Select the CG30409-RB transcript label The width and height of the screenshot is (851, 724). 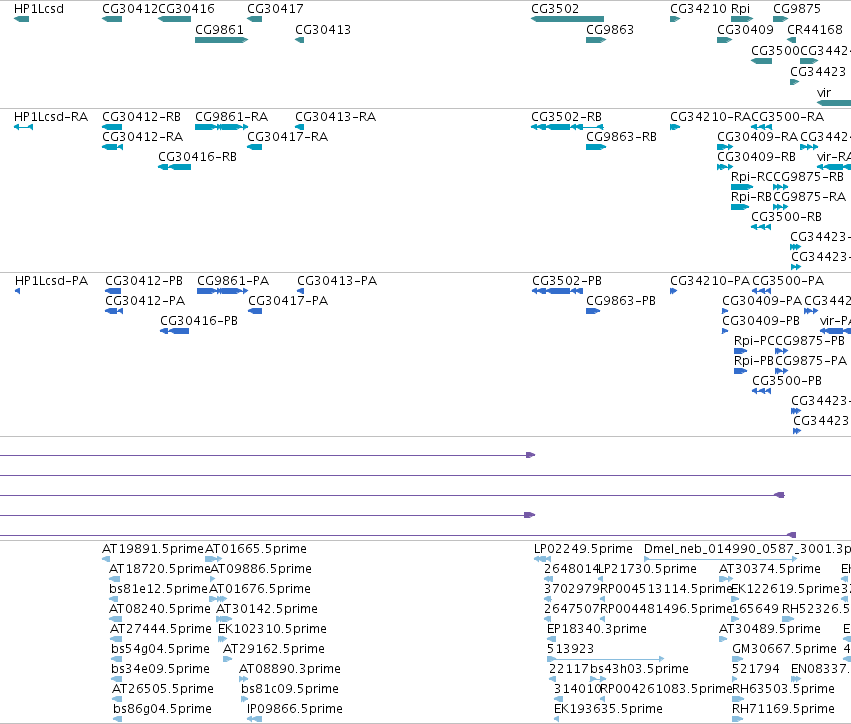[757, 157]
